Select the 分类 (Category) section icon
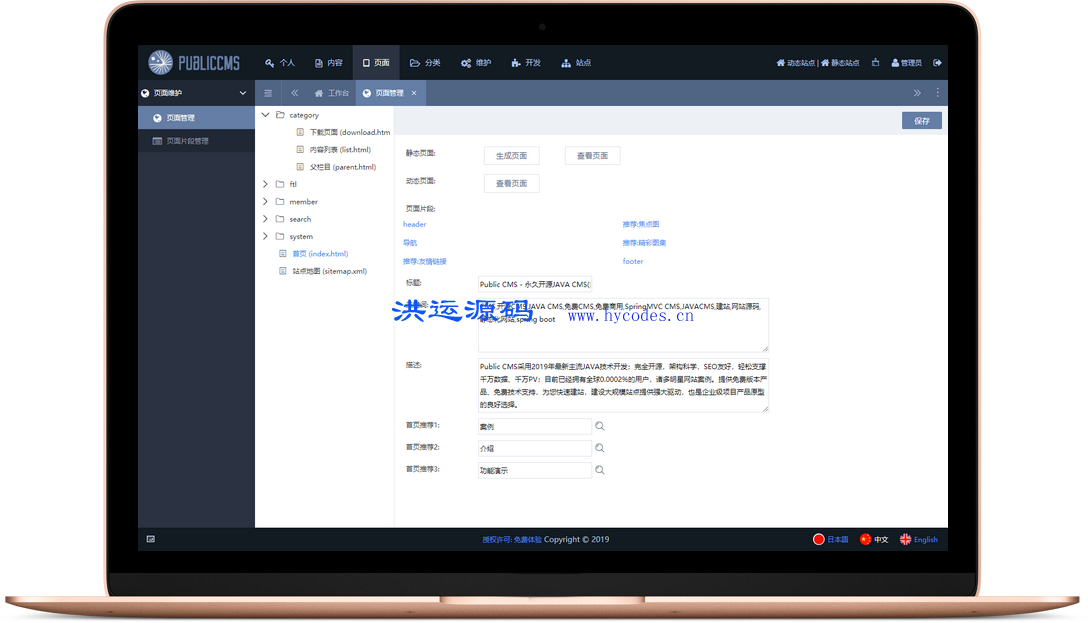1088x623 pixels. coord(415,62)
